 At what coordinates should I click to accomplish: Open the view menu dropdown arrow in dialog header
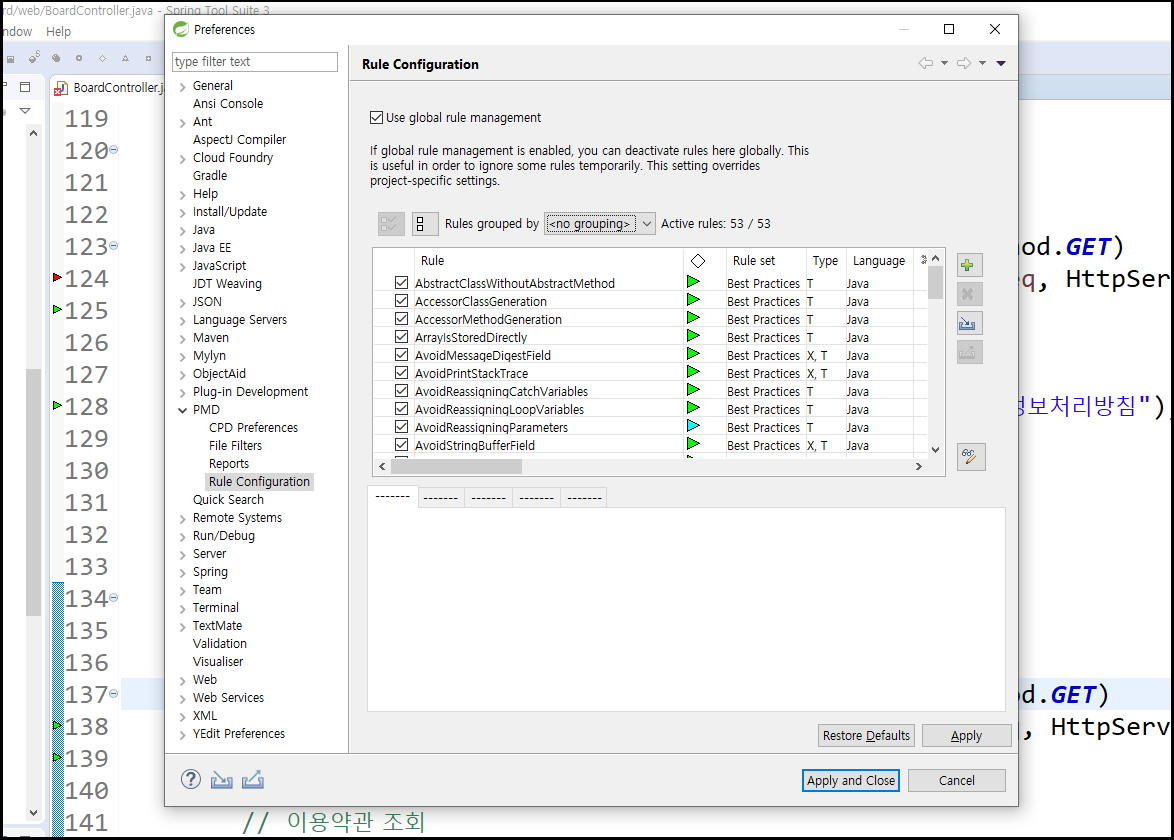pyautogui.click(x=1001, y=64)
